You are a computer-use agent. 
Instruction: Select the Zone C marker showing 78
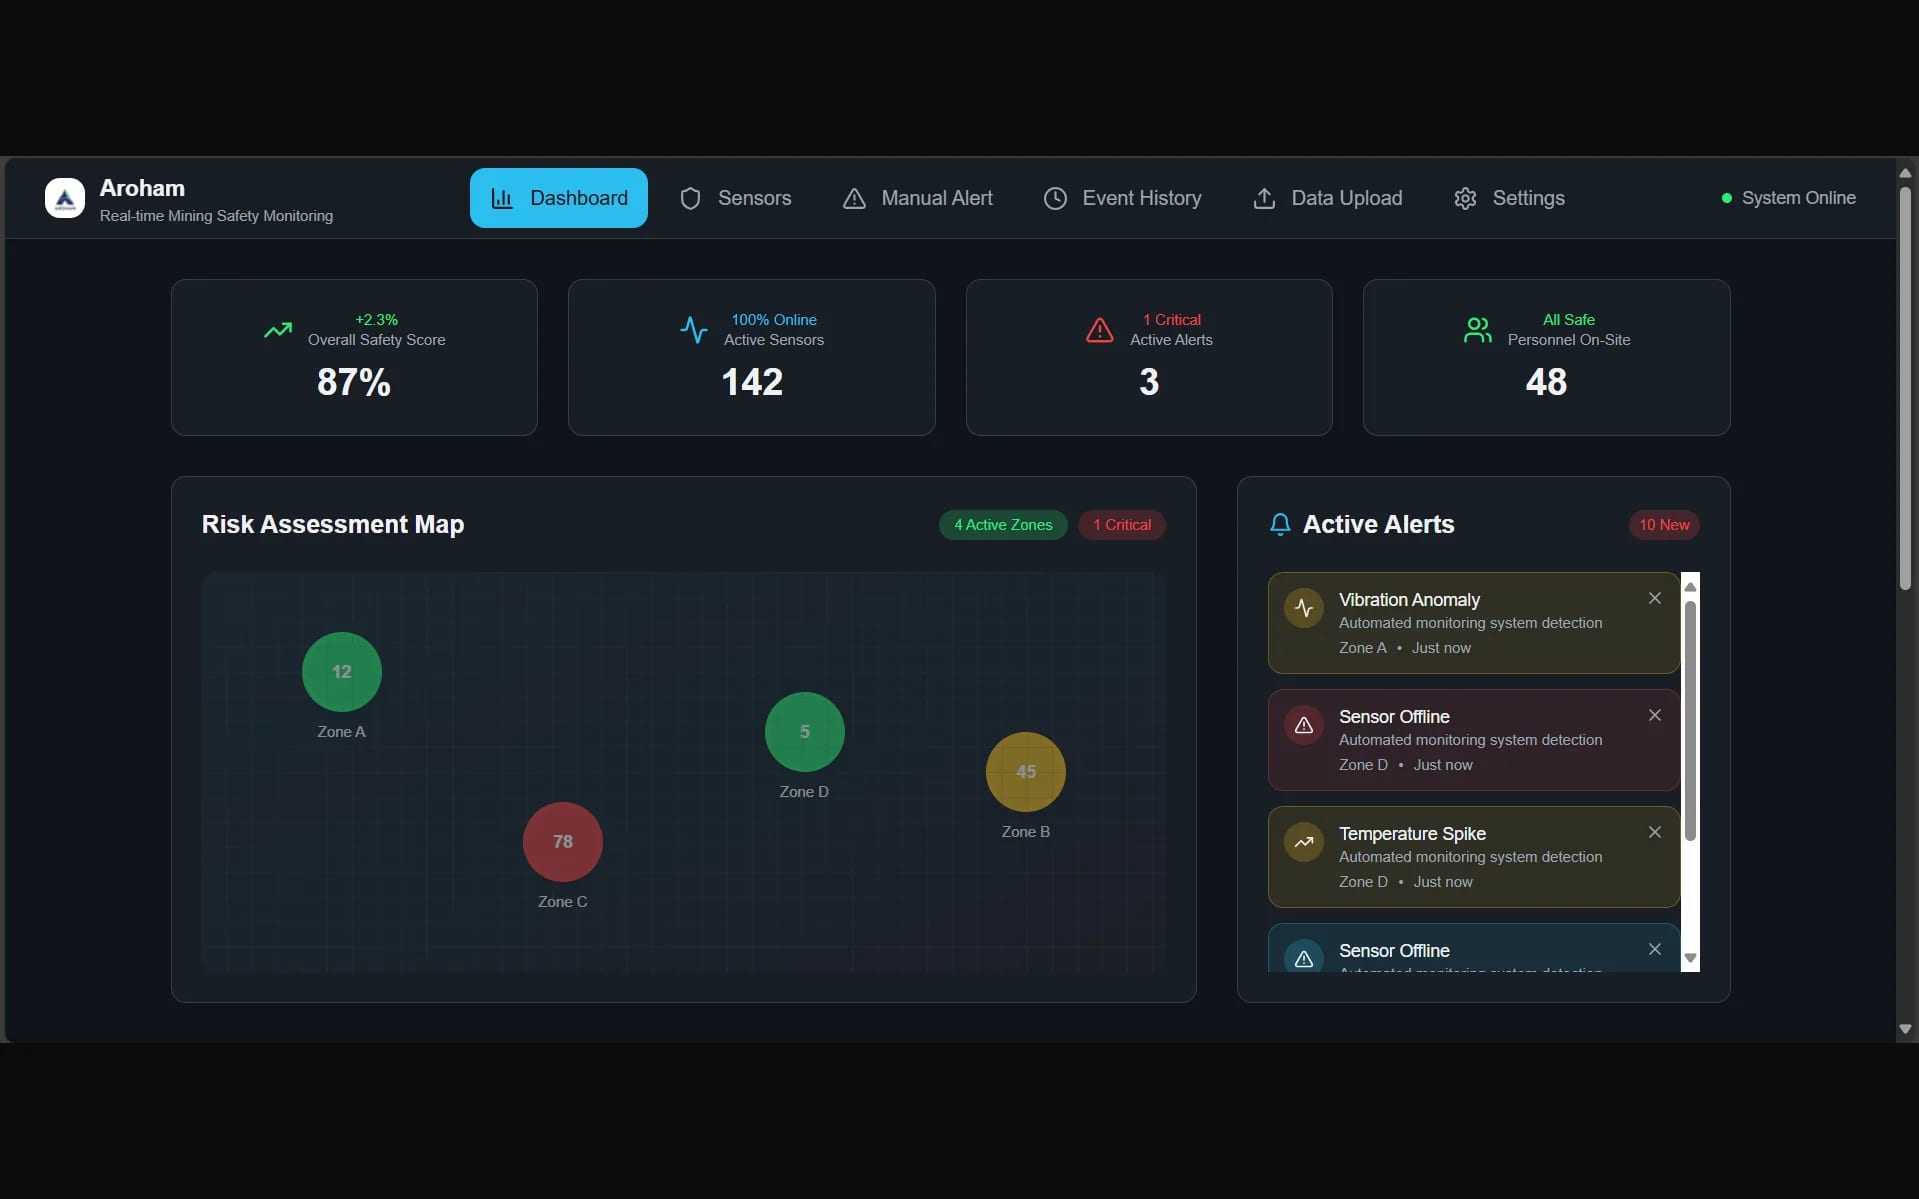[x=563, y=842]
